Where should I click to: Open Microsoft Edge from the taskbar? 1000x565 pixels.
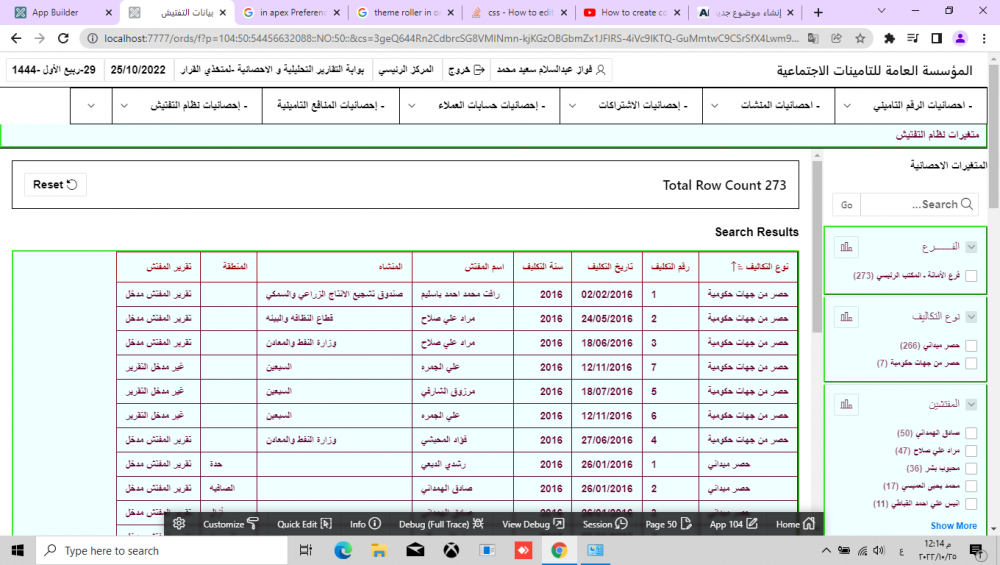343,551
